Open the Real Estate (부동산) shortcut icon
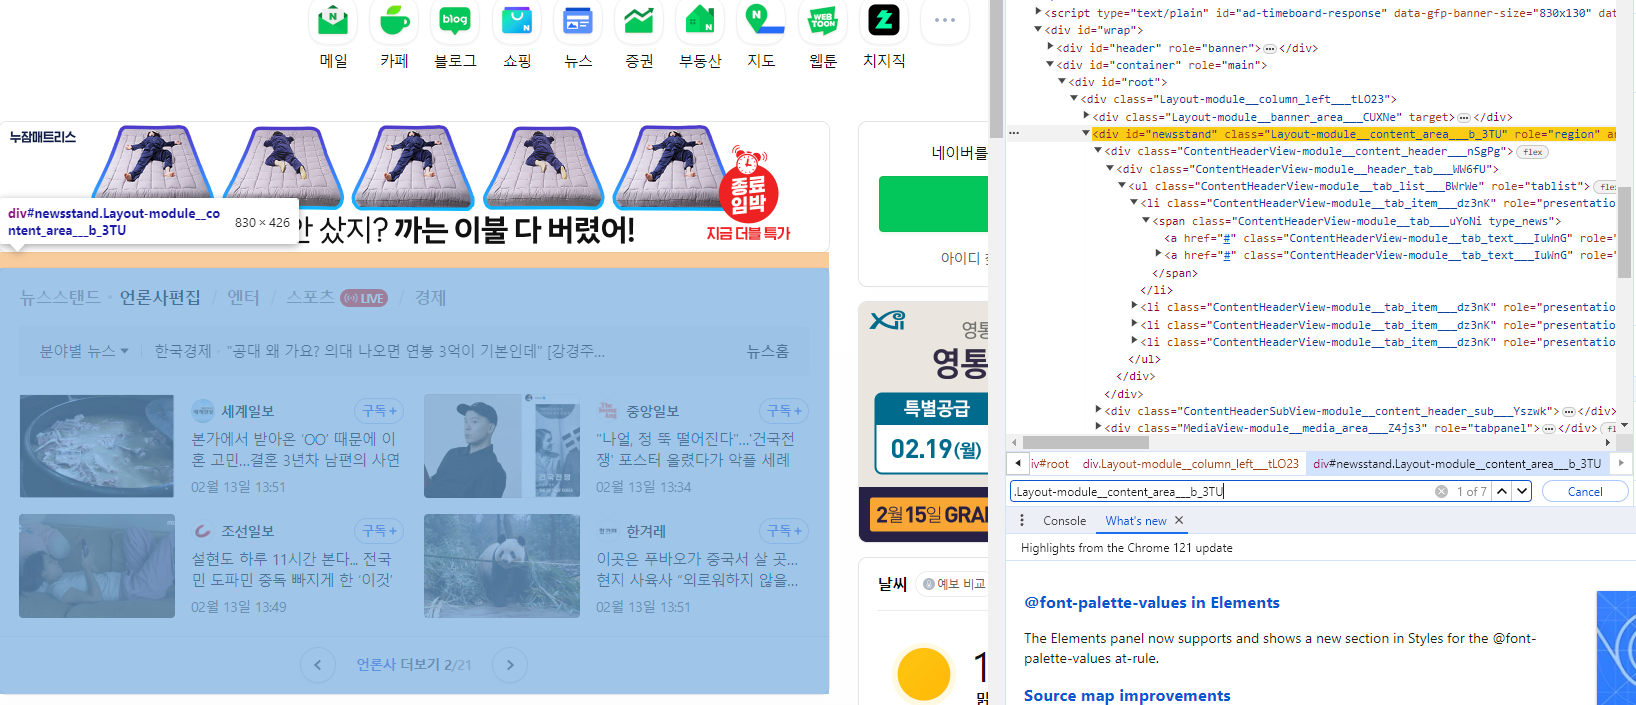This screenshot has width=1636, height=705. pyautogui.click(x=700, y=20)
